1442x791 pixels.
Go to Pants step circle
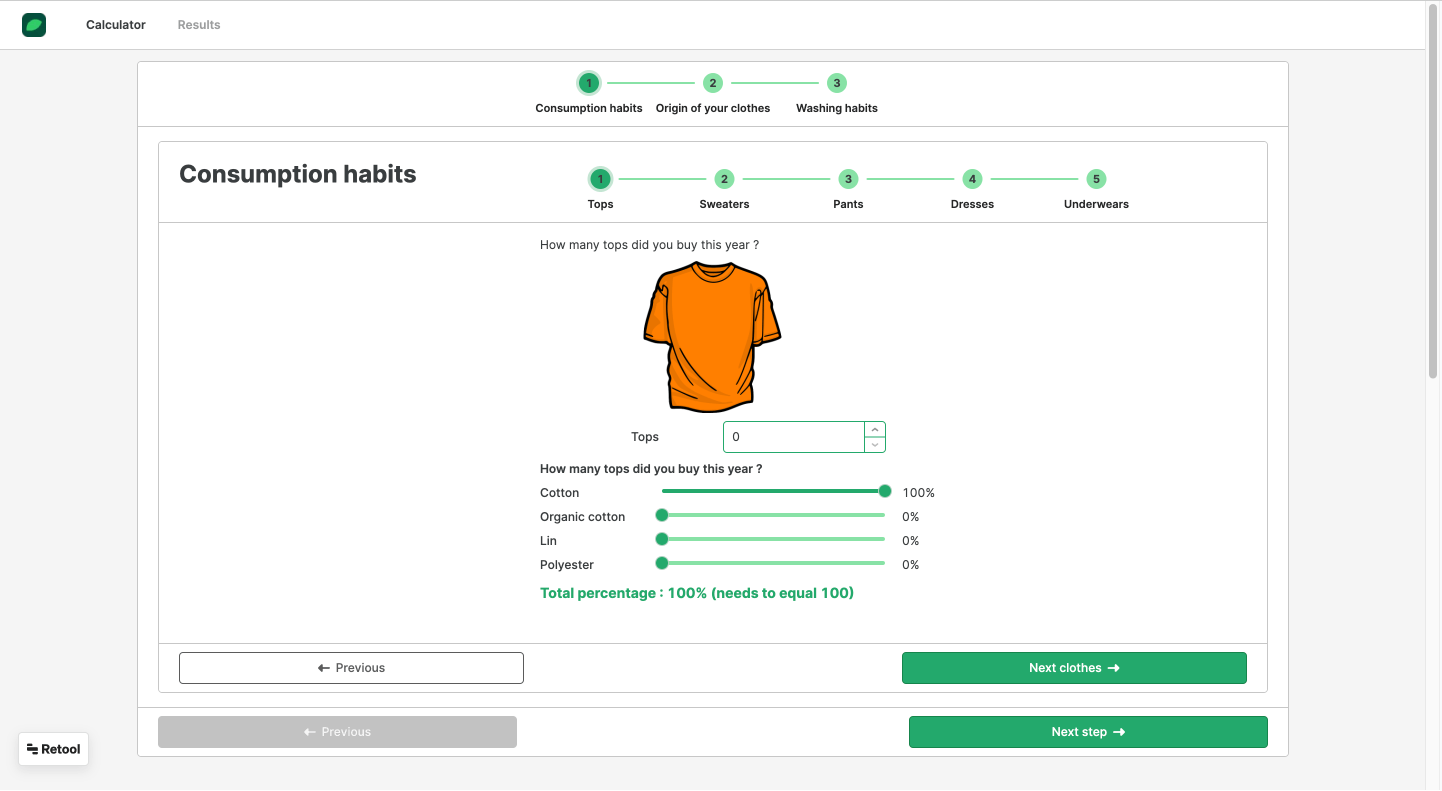(x=848, y=179)
